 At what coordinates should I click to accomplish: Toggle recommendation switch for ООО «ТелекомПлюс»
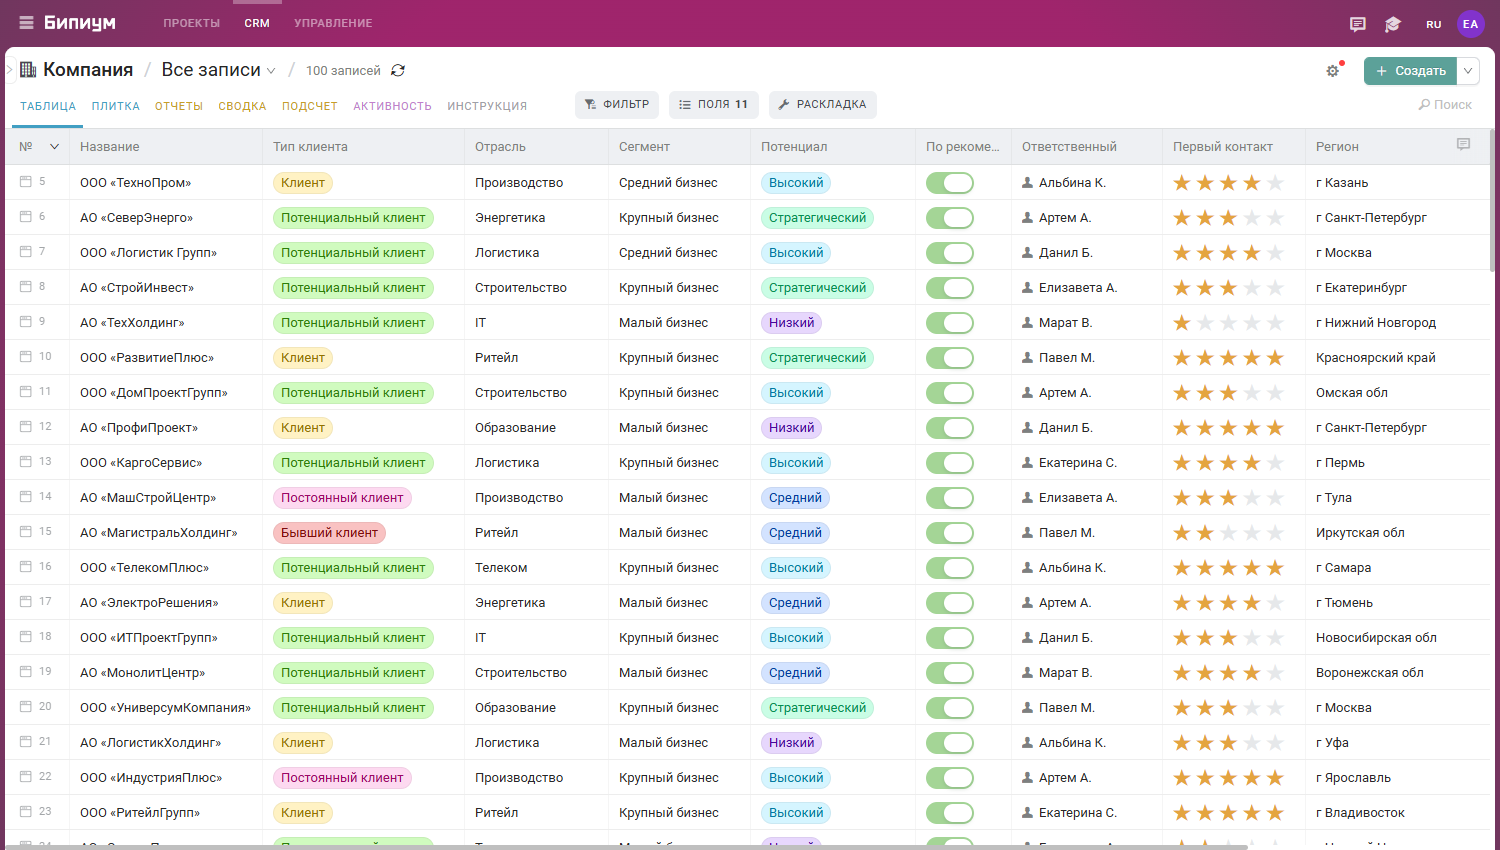click(949, 568)
